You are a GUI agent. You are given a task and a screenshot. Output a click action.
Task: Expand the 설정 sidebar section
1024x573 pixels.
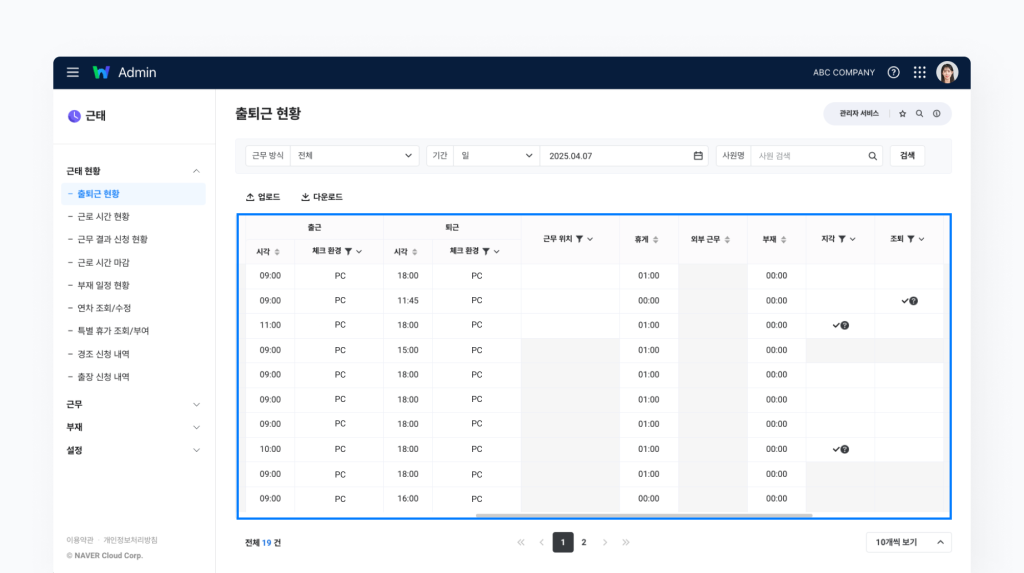[x=196, y=450]
